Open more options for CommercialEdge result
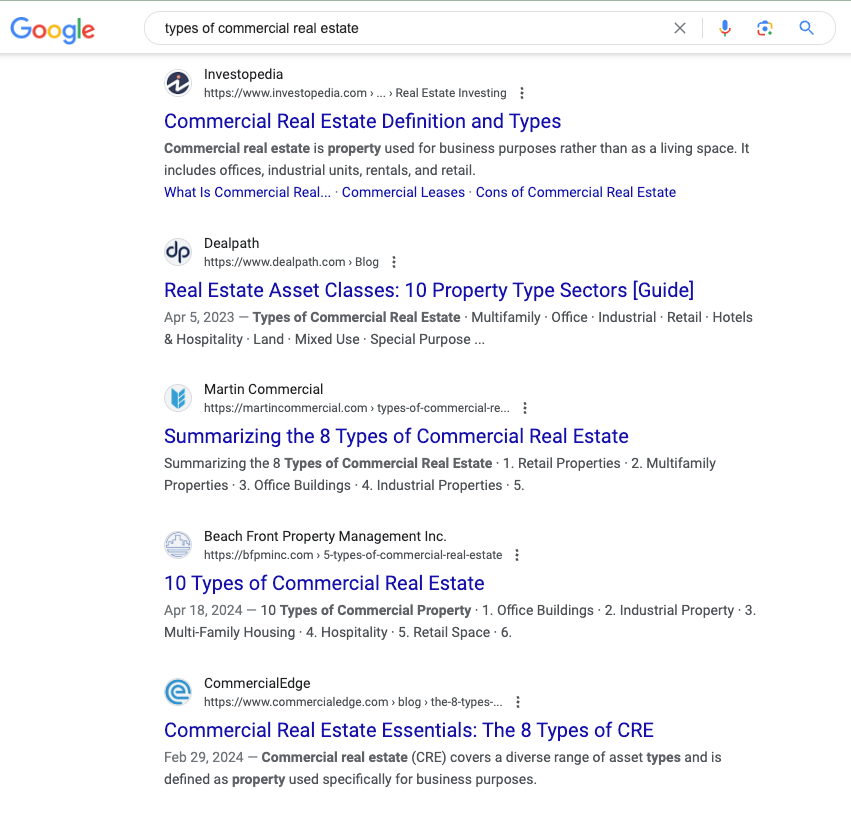The width and height of the screenshot is (851, 816). click(518, 702)
